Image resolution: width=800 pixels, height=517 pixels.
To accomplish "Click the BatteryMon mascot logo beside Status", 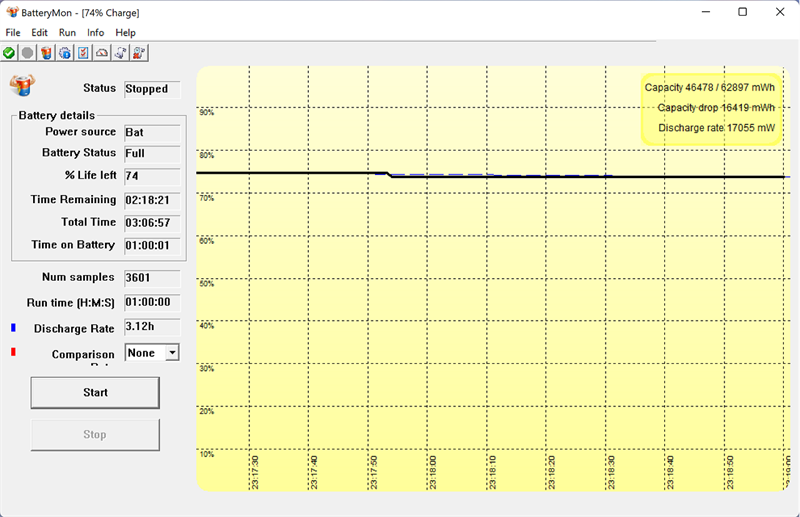I will pyautogui.click(x=22, y=85).
